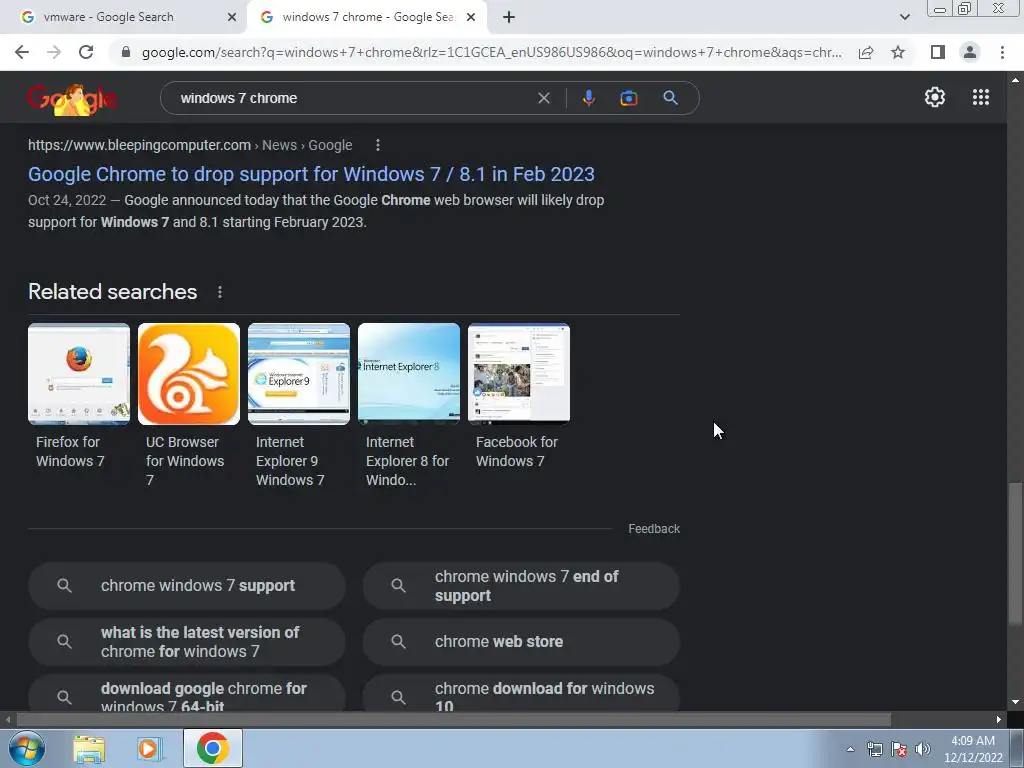Click the scroll-right arrow
Screen dimensions: 1024x768
click(999, 720)
